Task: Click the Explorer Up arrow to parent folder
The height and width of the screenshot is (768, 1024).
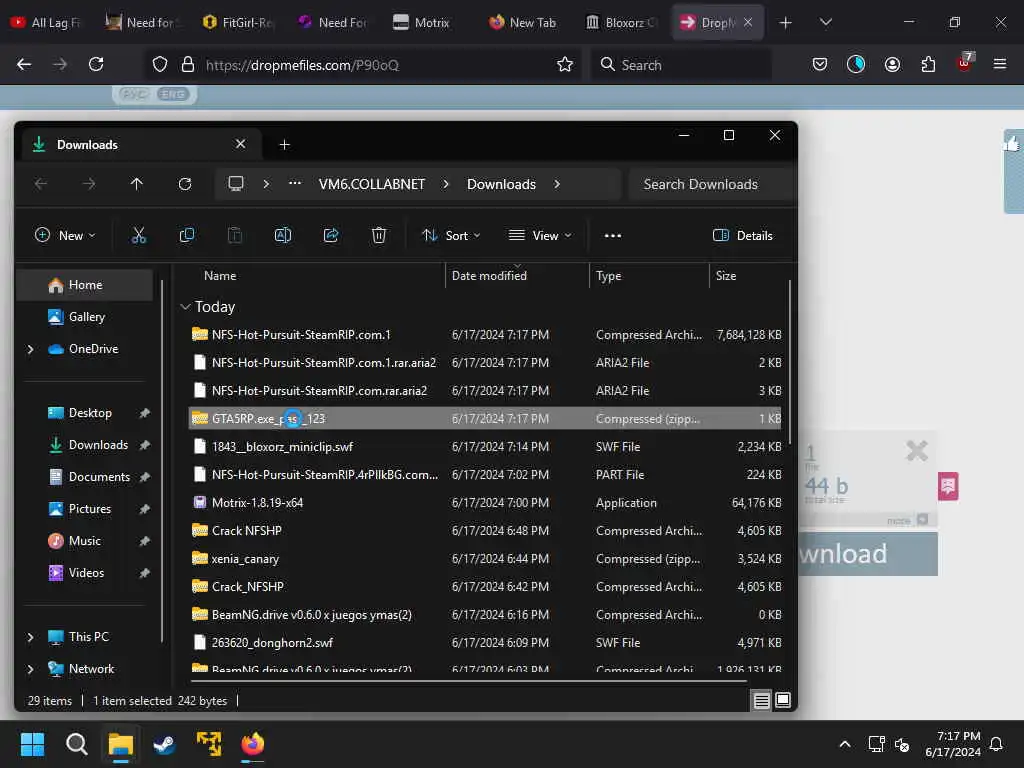Action: point(136,184)
